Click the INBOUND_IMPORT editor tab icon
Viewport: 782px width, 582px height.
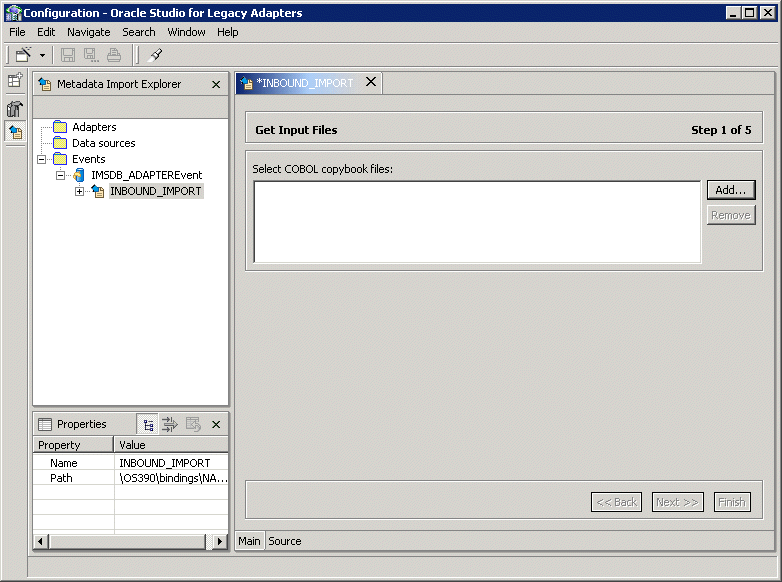point(246,83)
